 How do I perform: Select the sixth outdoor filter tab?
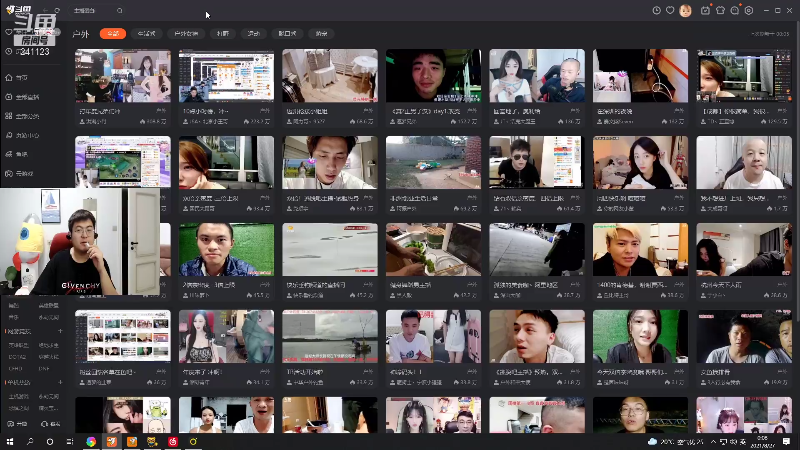tap(287, 34)
